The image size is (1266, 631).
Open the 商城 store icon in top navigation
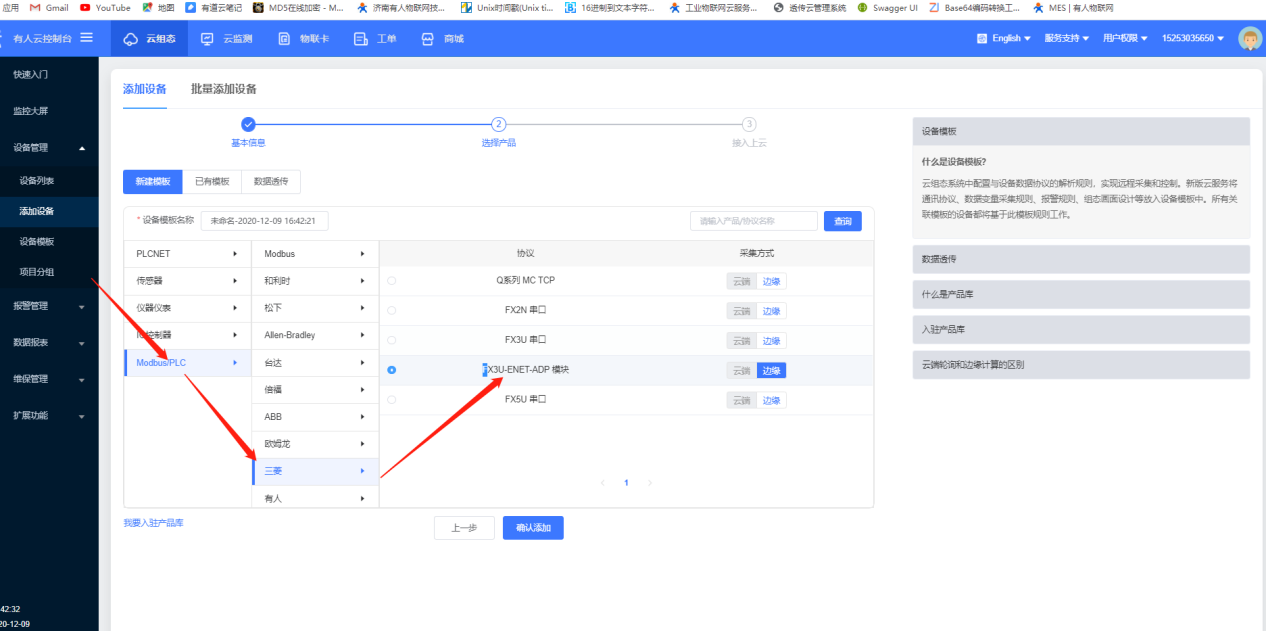point(428,39)
